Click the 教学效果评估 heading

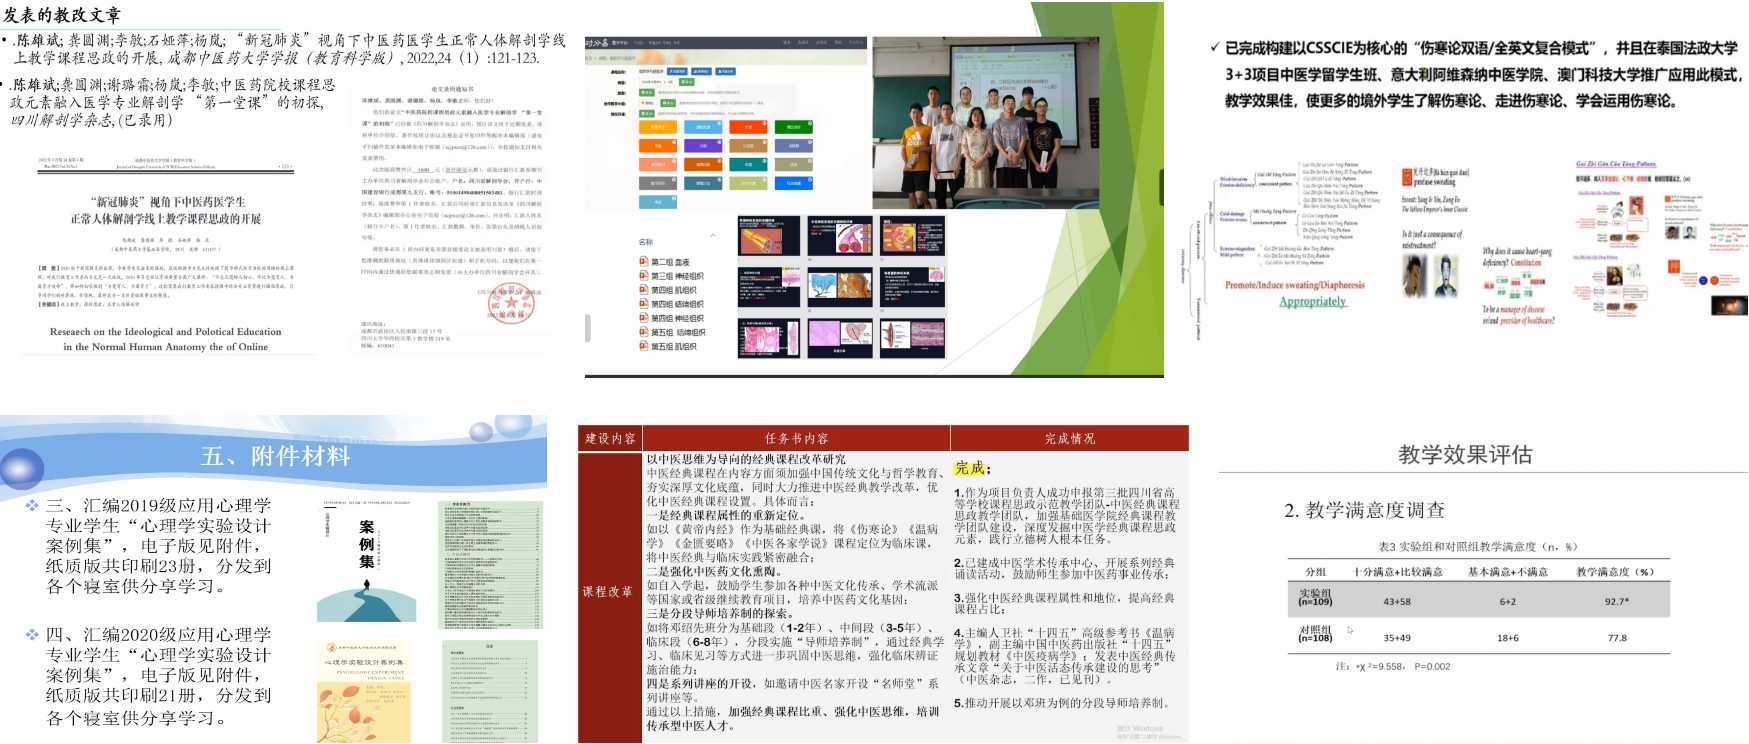1465,455
